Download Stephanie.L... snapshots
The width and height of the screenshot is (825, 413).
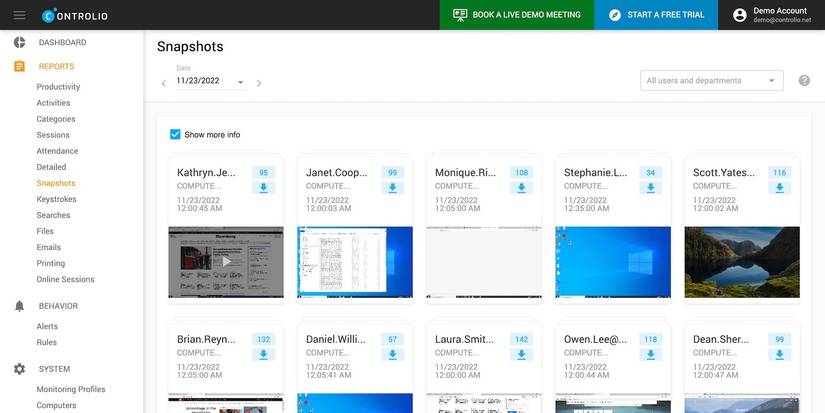(x=650, y=188)
